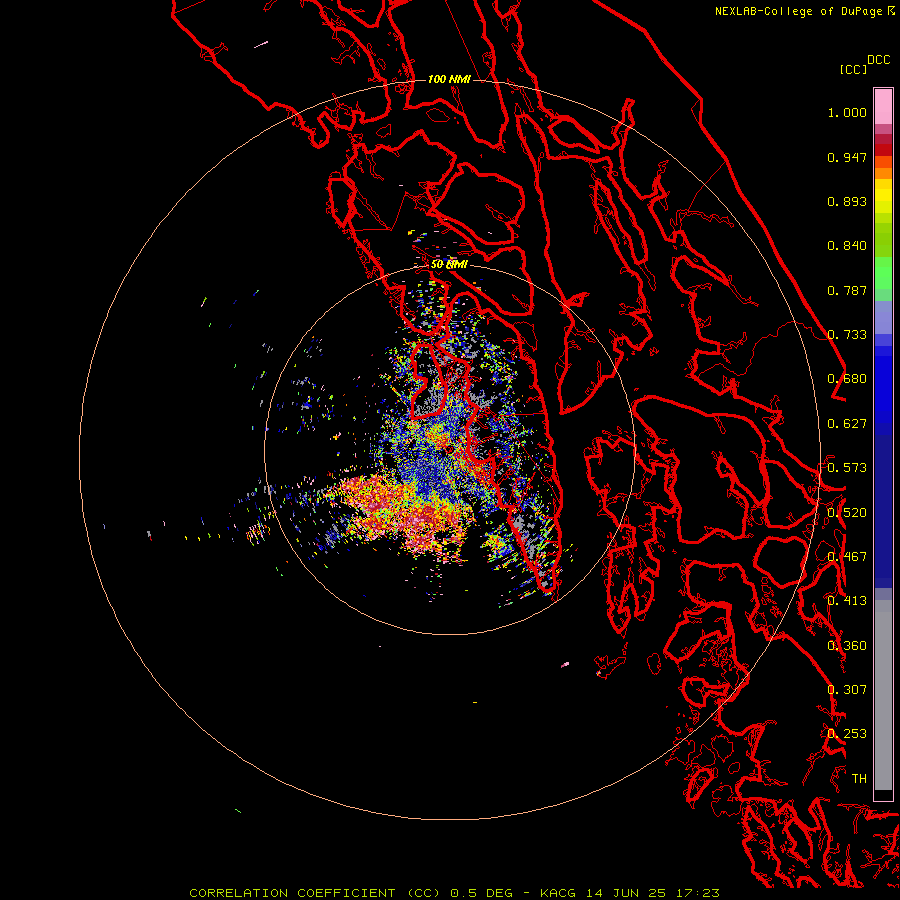Click the [CC] units label
Image resolution: width=900 pixels, height=900 pixels.
click(853, 69)
